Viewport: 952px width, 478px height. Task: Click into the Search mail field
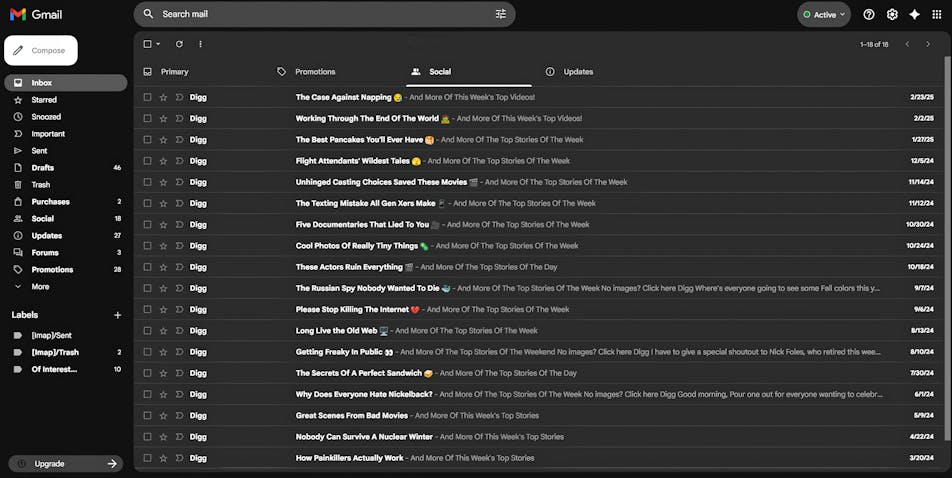point(320,14)
